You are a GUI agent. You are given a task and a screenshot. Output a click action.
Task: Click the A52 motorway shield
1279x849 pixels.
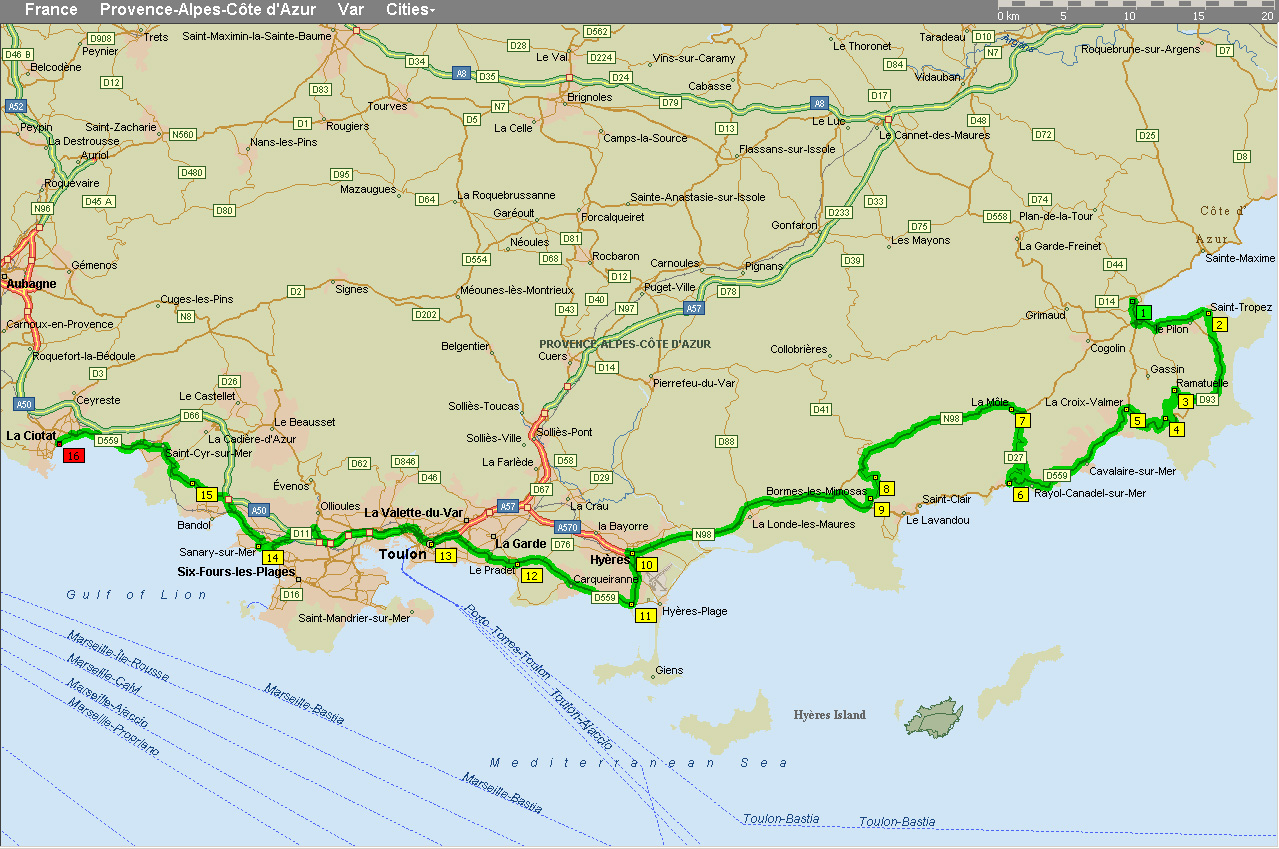pyautogui.click(x=15, y=105)
